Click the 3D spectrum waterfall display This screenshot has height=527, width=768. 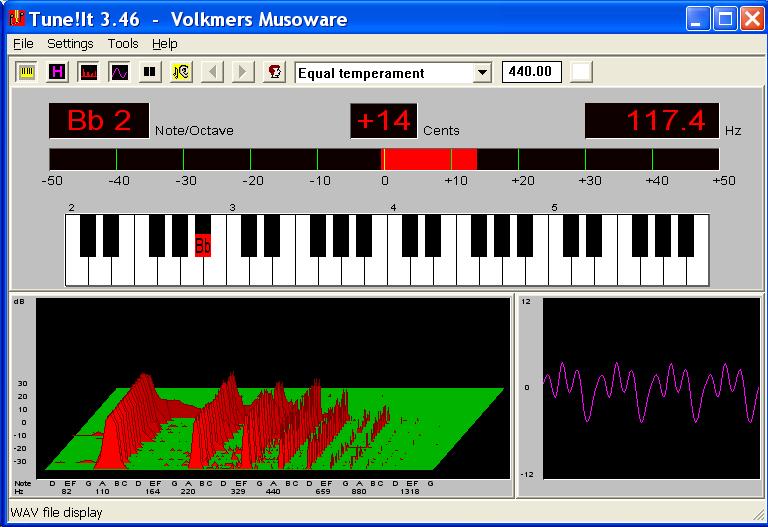click(273, 388)
